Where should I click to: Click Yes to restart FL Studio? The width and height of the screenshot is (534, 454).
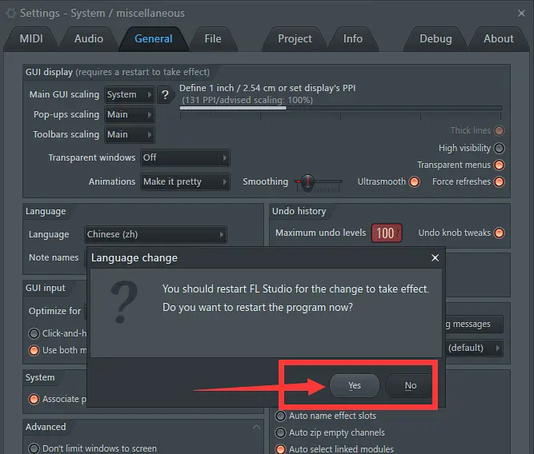point(355,386)
